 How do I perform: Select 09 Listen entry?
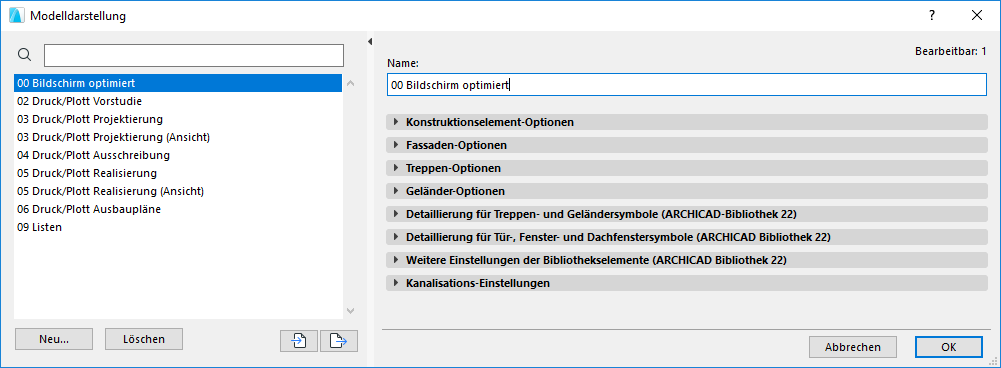(178, 227)
